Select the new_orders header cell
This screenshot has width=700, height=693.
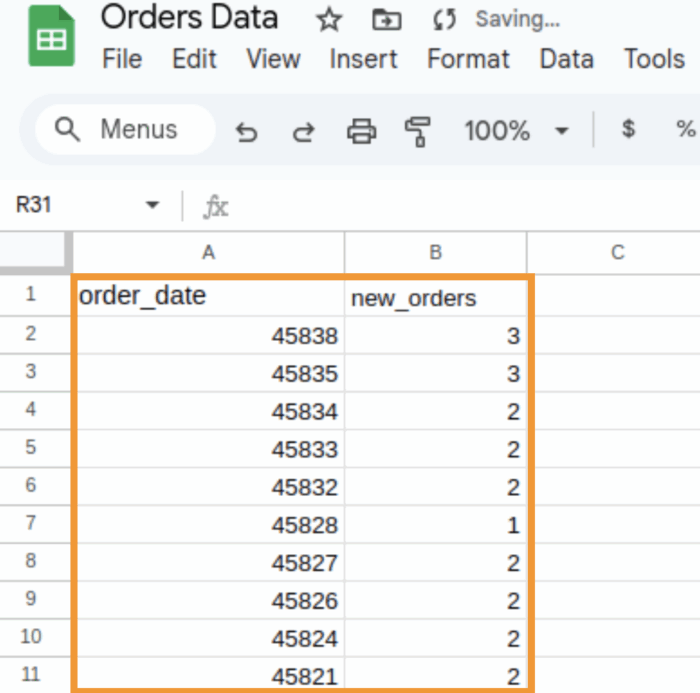point(436,296)
